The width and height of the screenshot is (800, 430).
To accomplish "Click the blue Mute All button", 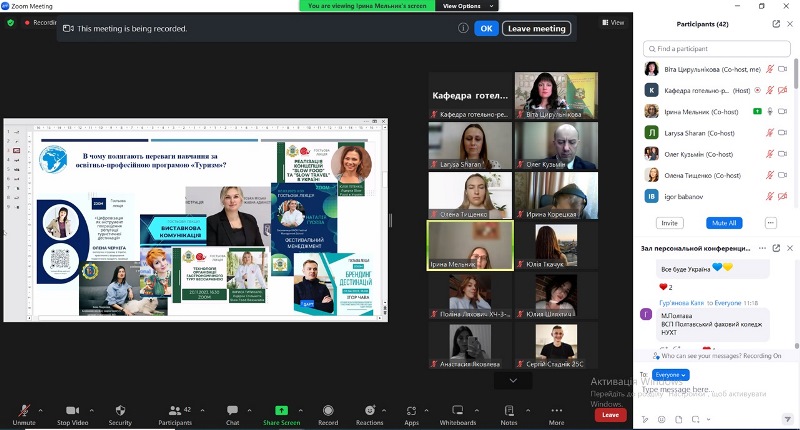I will click(x=724, y=223).
